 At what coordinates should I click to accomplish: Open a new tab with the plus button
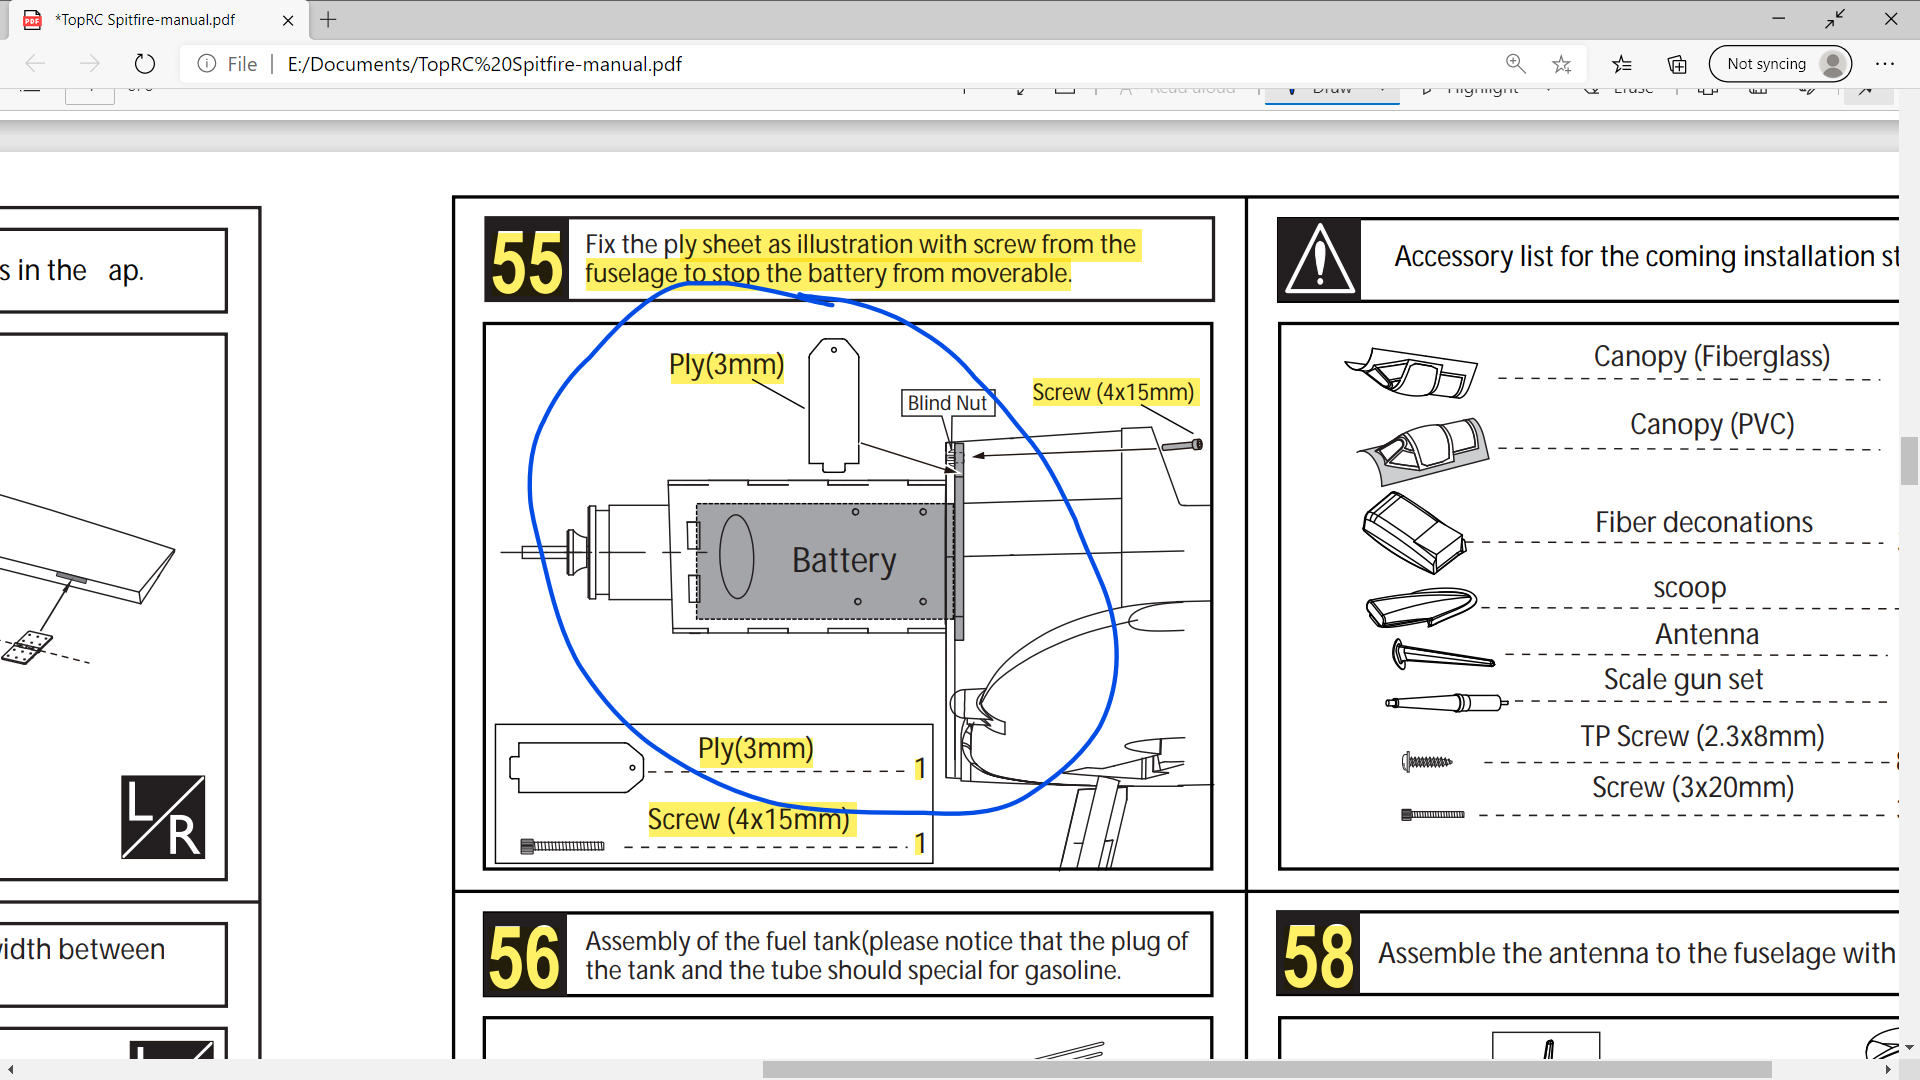(x=328, y=19)
